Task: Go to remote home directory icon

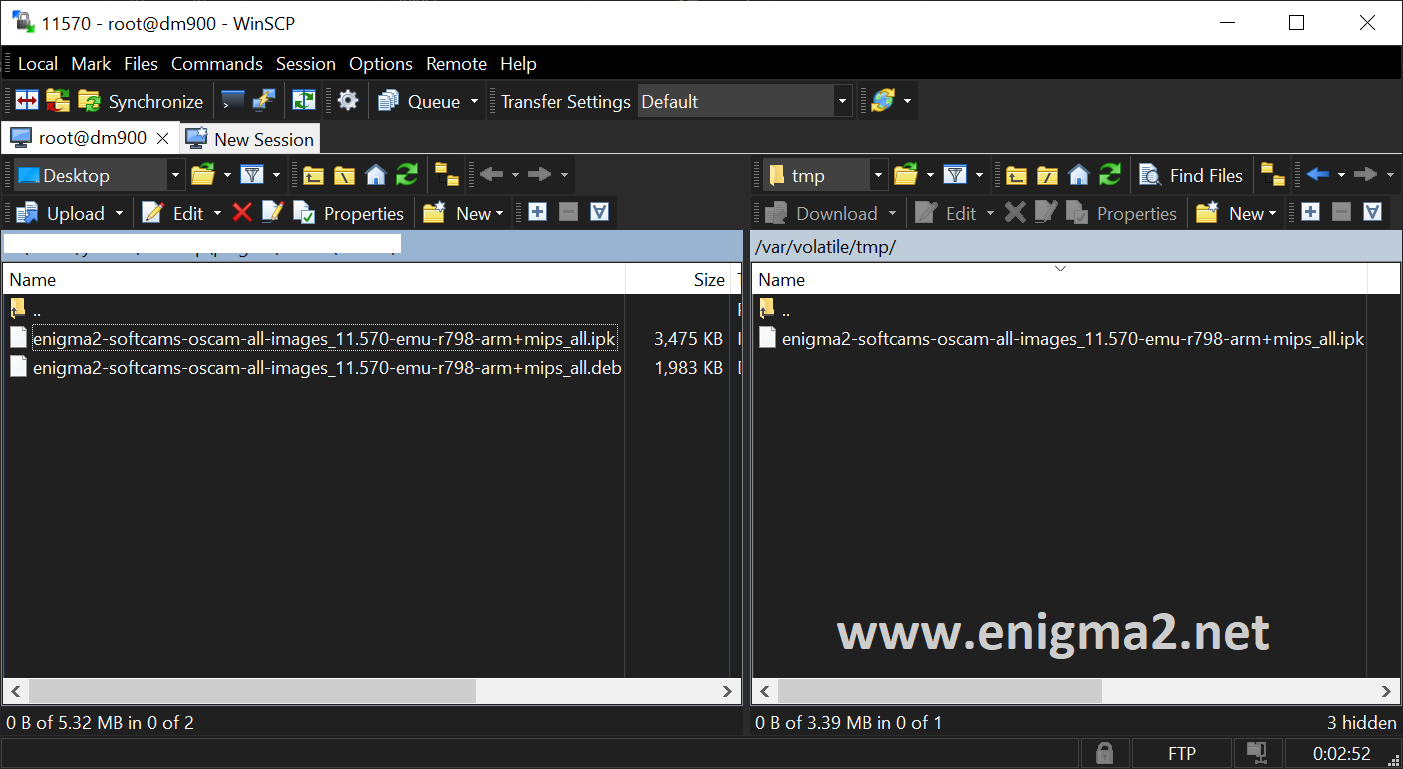Action: tap(1078, 175)
